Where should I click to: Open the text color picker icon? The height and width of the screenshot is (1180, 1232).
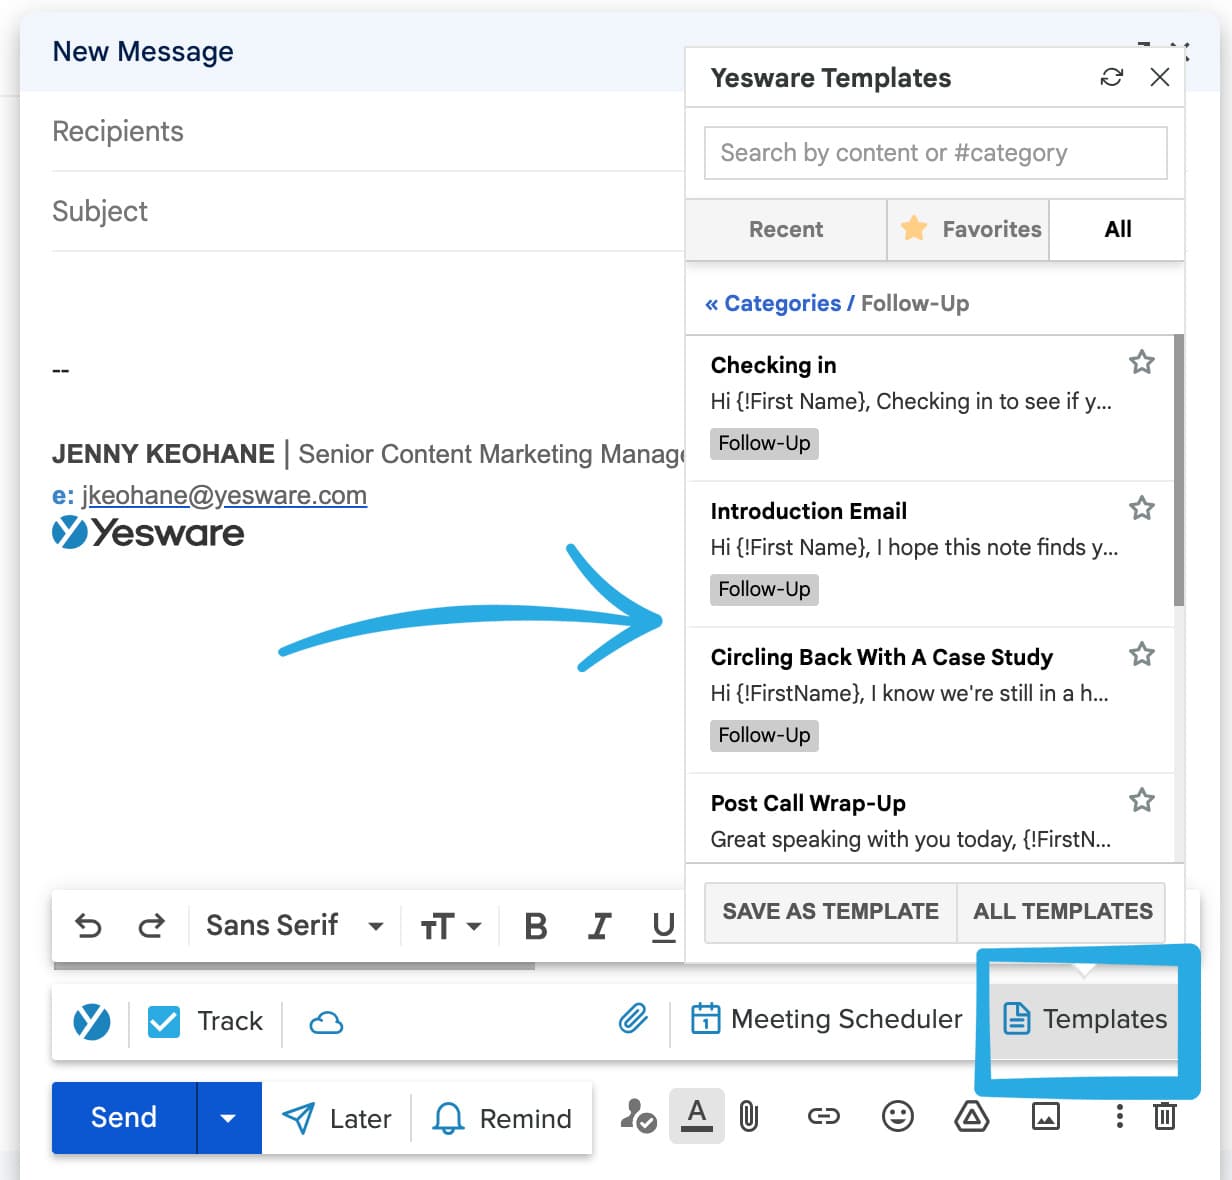[x=697, y=1117]
